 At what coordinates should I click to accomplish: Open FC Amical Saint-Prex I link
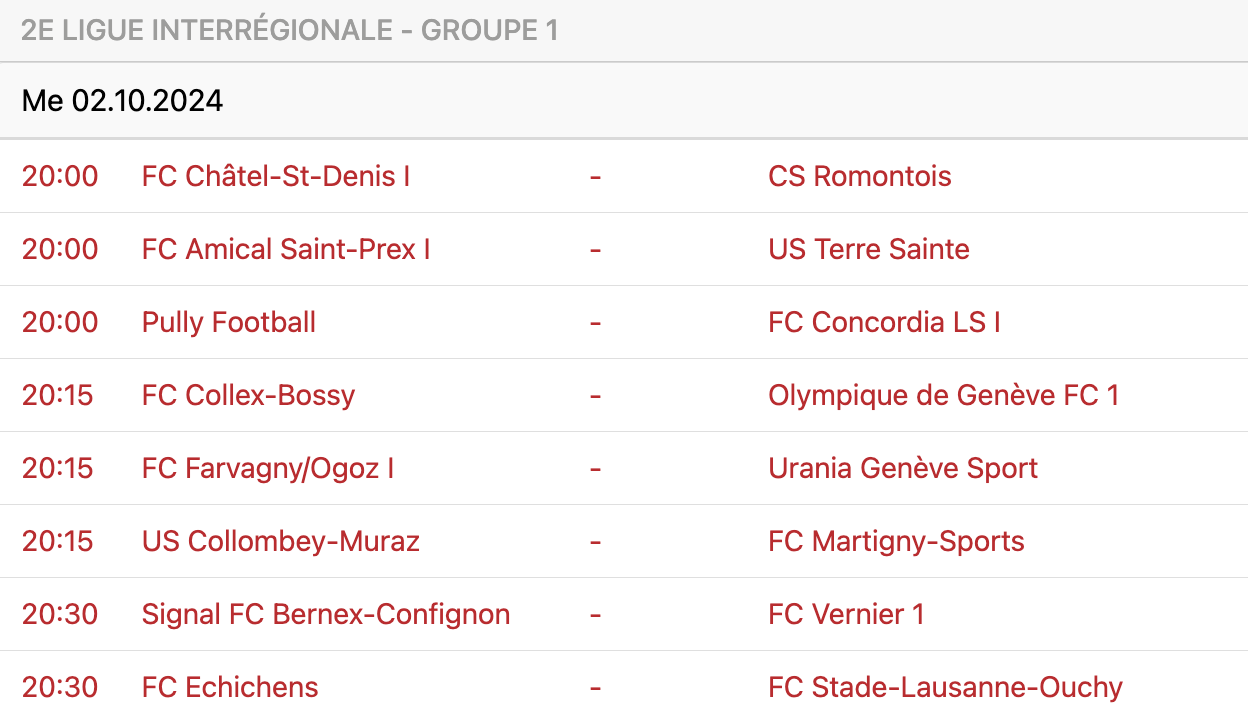click(286, 249)
